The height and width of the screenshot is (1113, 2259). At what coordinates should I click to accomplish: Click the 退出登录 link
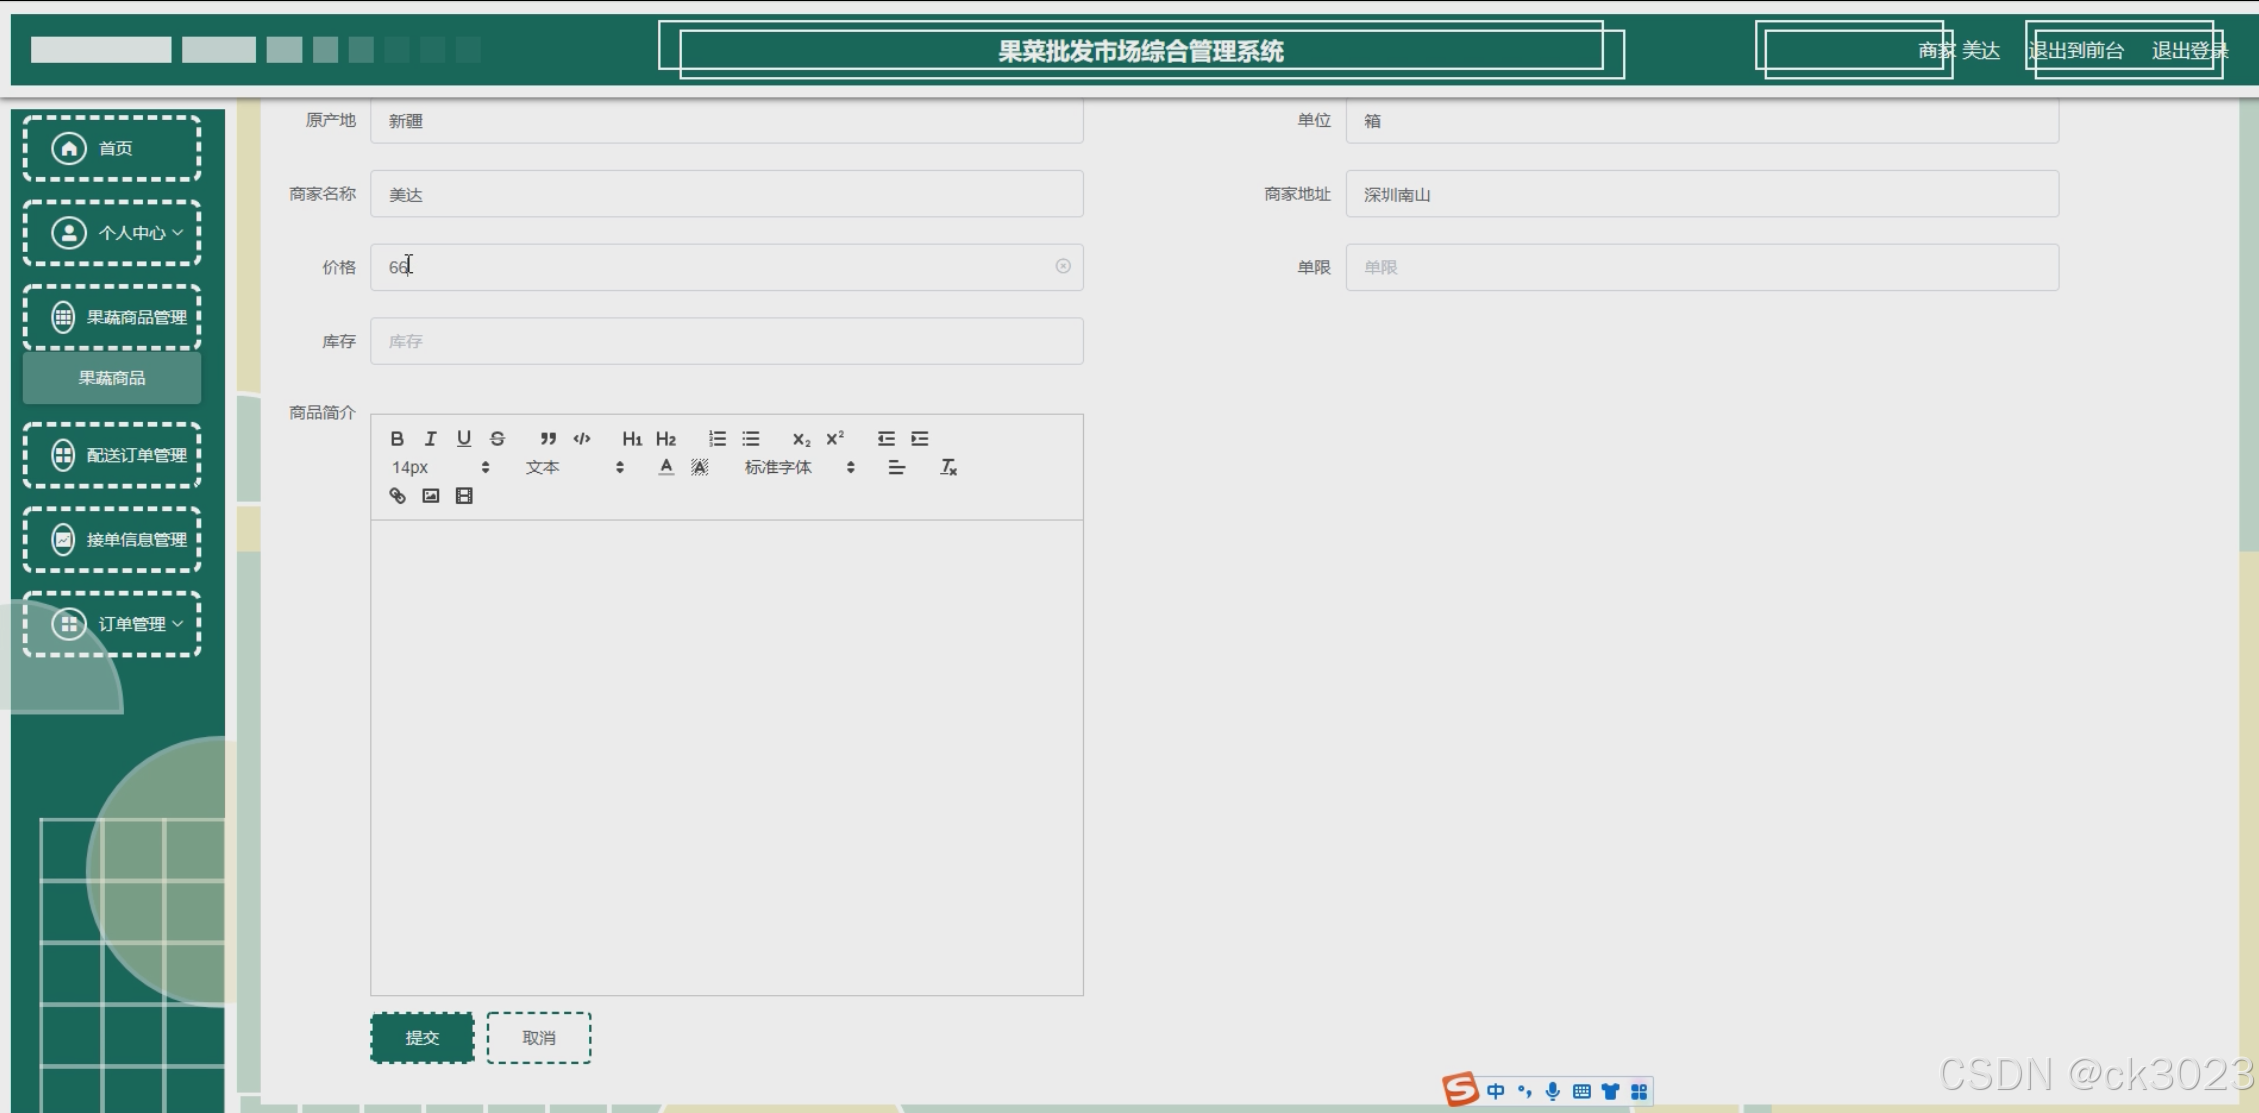pyautogui.click(x=2188, y=50)
